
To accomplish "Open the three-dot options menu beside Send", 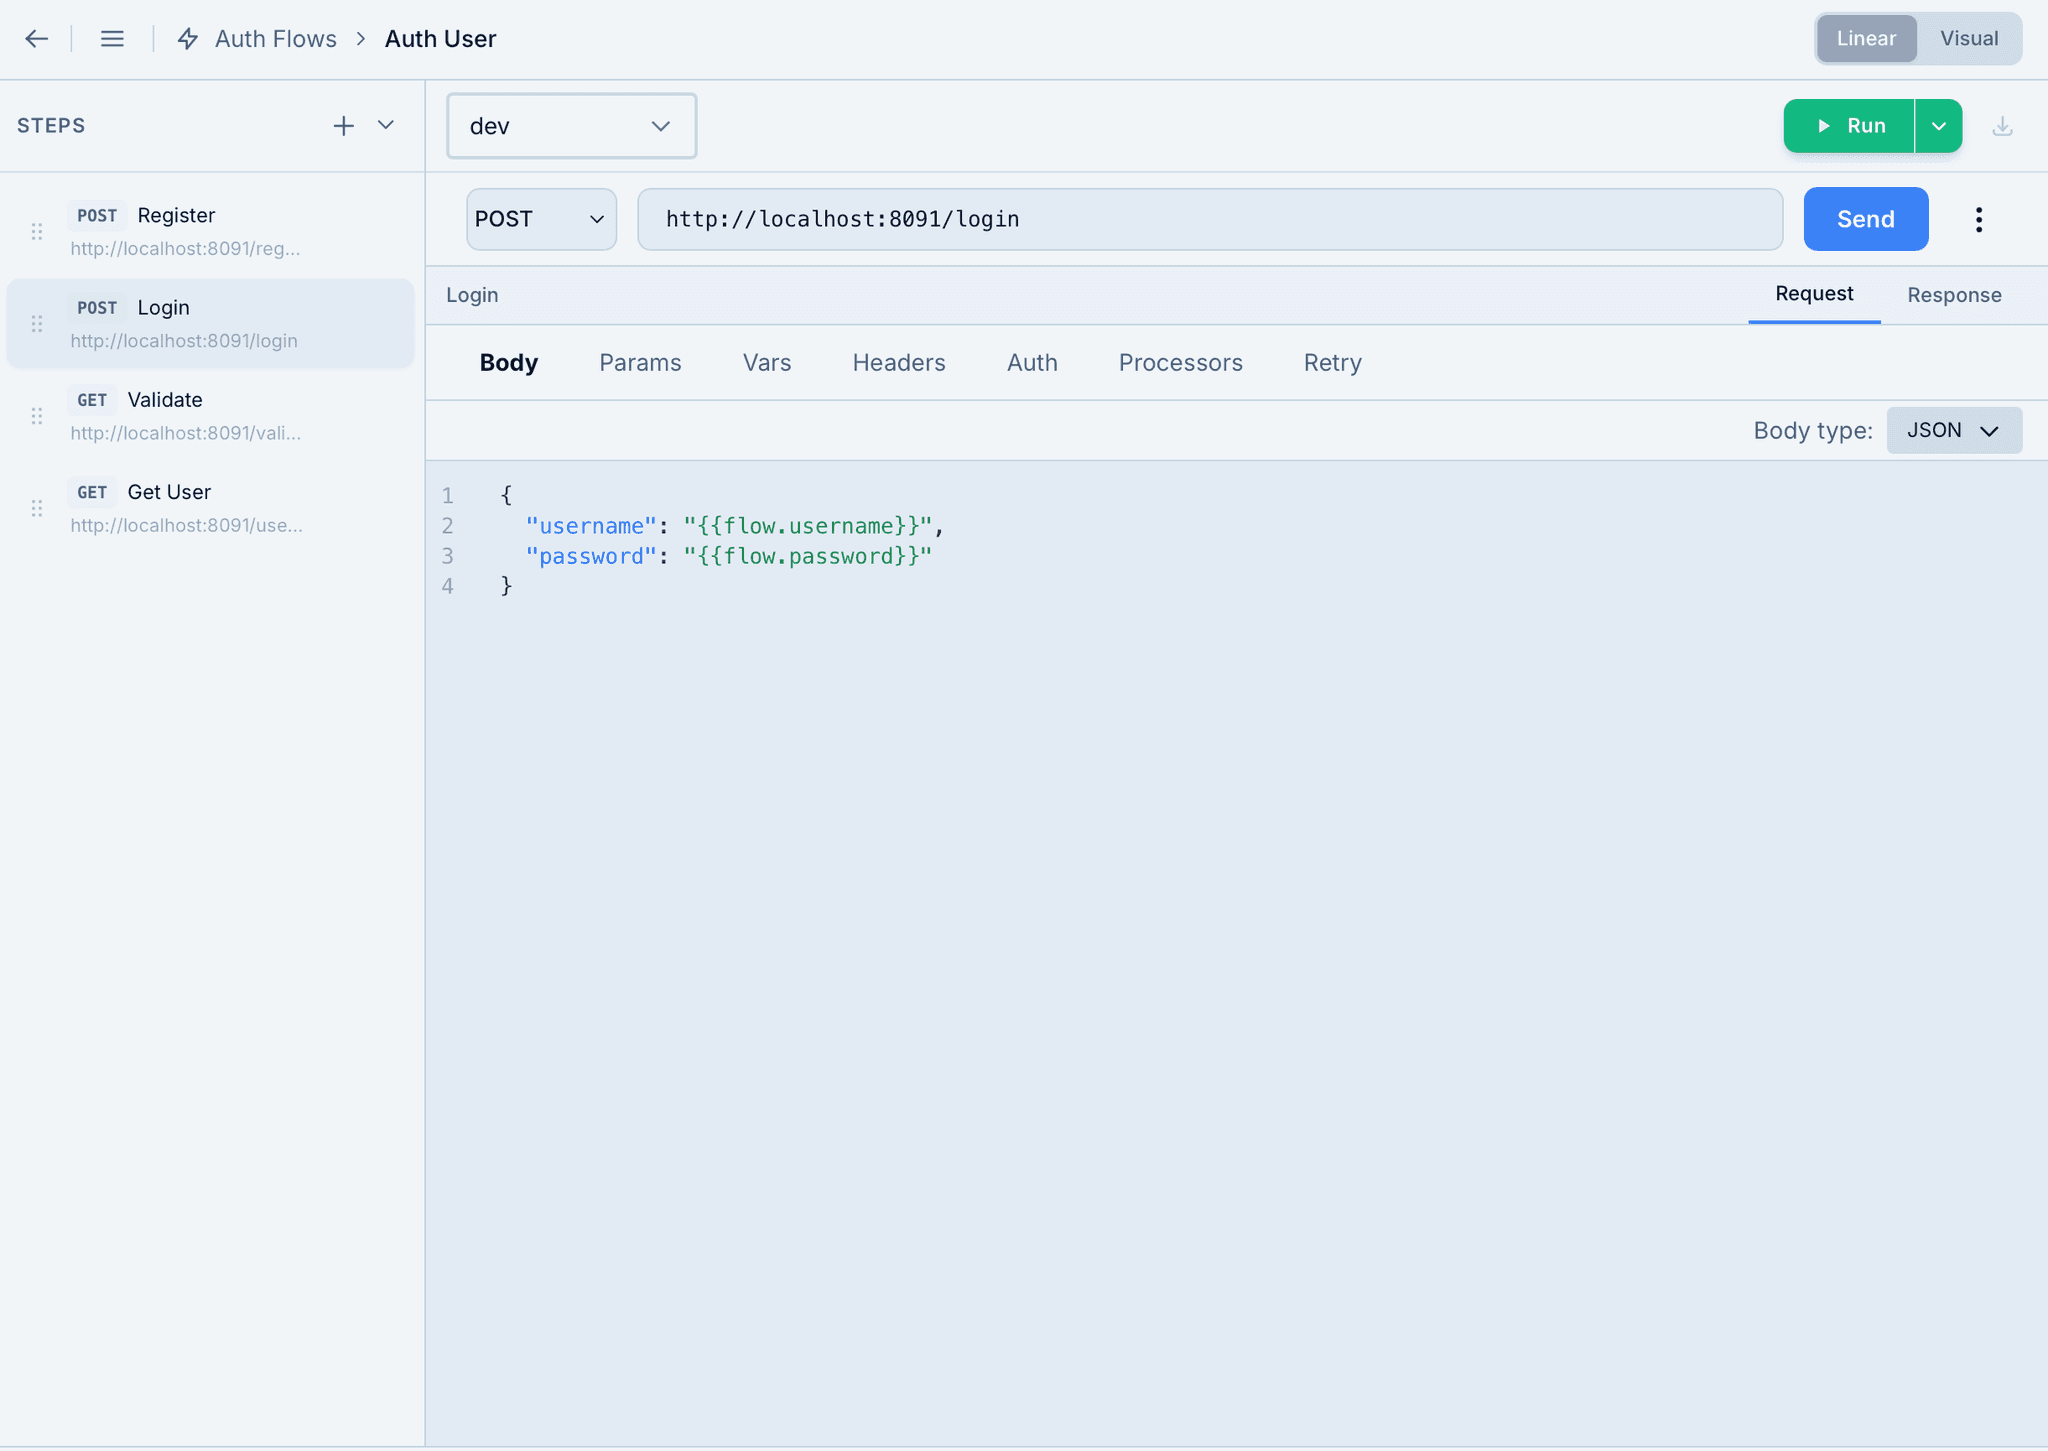I will tap(1978, 219).
